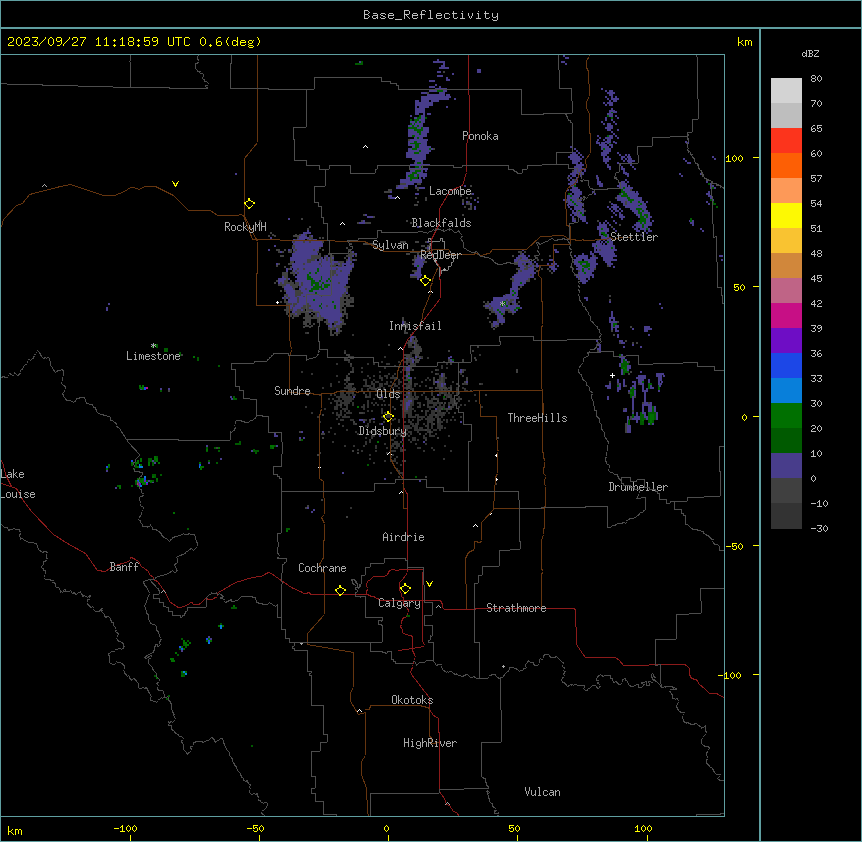Click the -50 tick on the right axis
The image size is (862, 842).
(735, 546)
